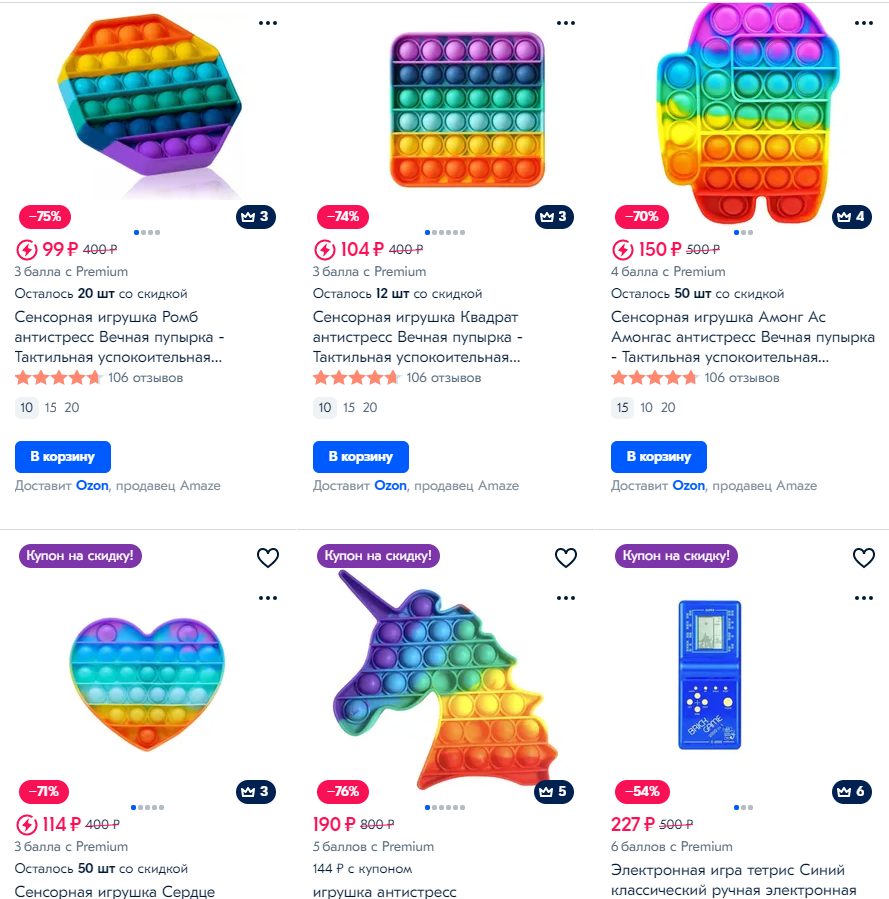Image resolution: width=889 pixels, height=899 pixels.
Task: Add Ромб sensory toy to cart
Action: (62, 456)
